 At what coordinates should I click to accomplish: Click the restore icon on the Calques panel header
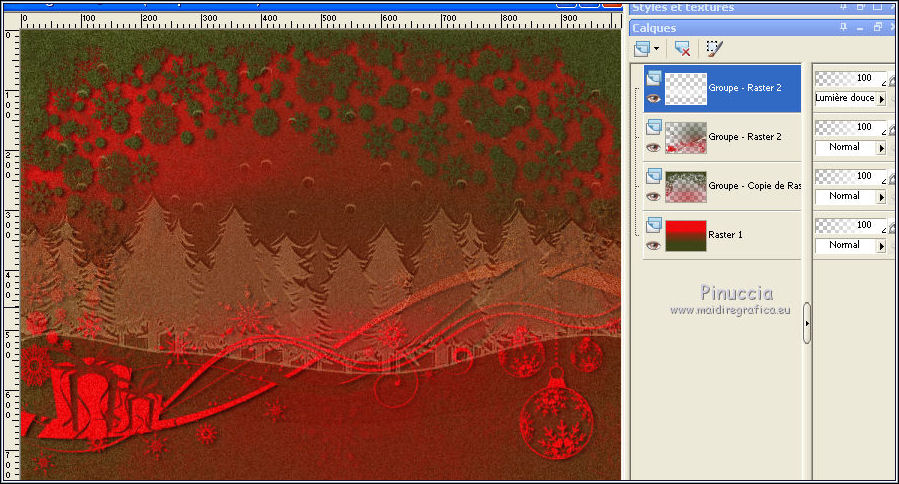(x=877, y=27)
